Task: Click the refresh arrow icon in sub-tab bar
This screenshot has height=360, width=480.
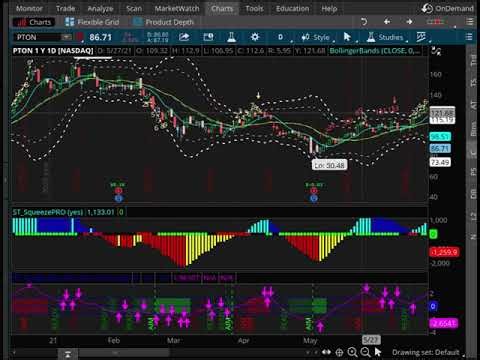Action: pos(364,22)
